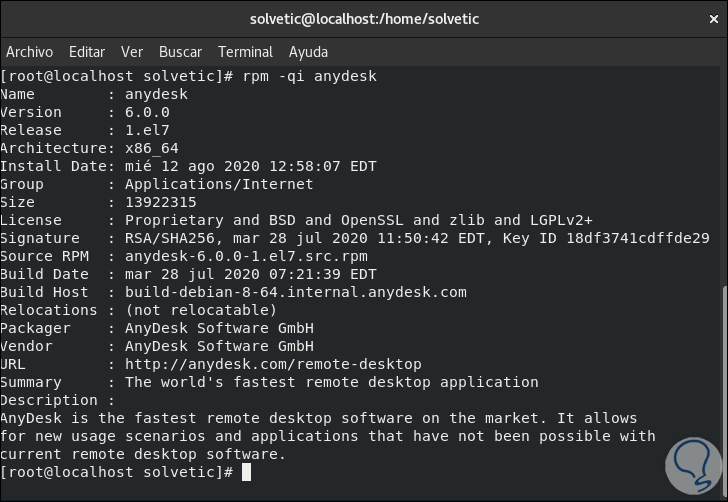Click the http://anydesk.com/remote-desktop URL
This screenshot has width=728, height=502.
point(273,364)
